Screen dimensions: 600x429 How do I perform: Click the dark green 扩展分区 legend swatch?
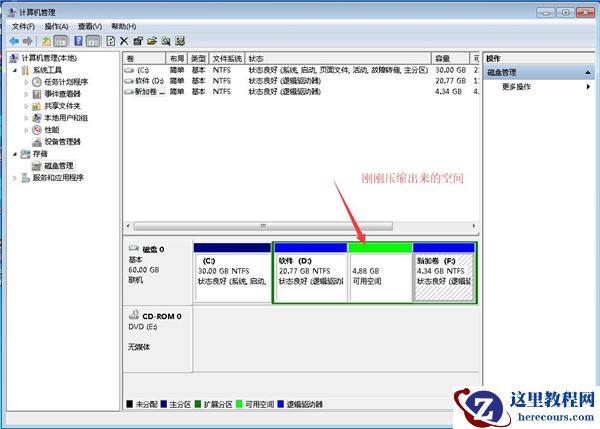click(198, 404)
